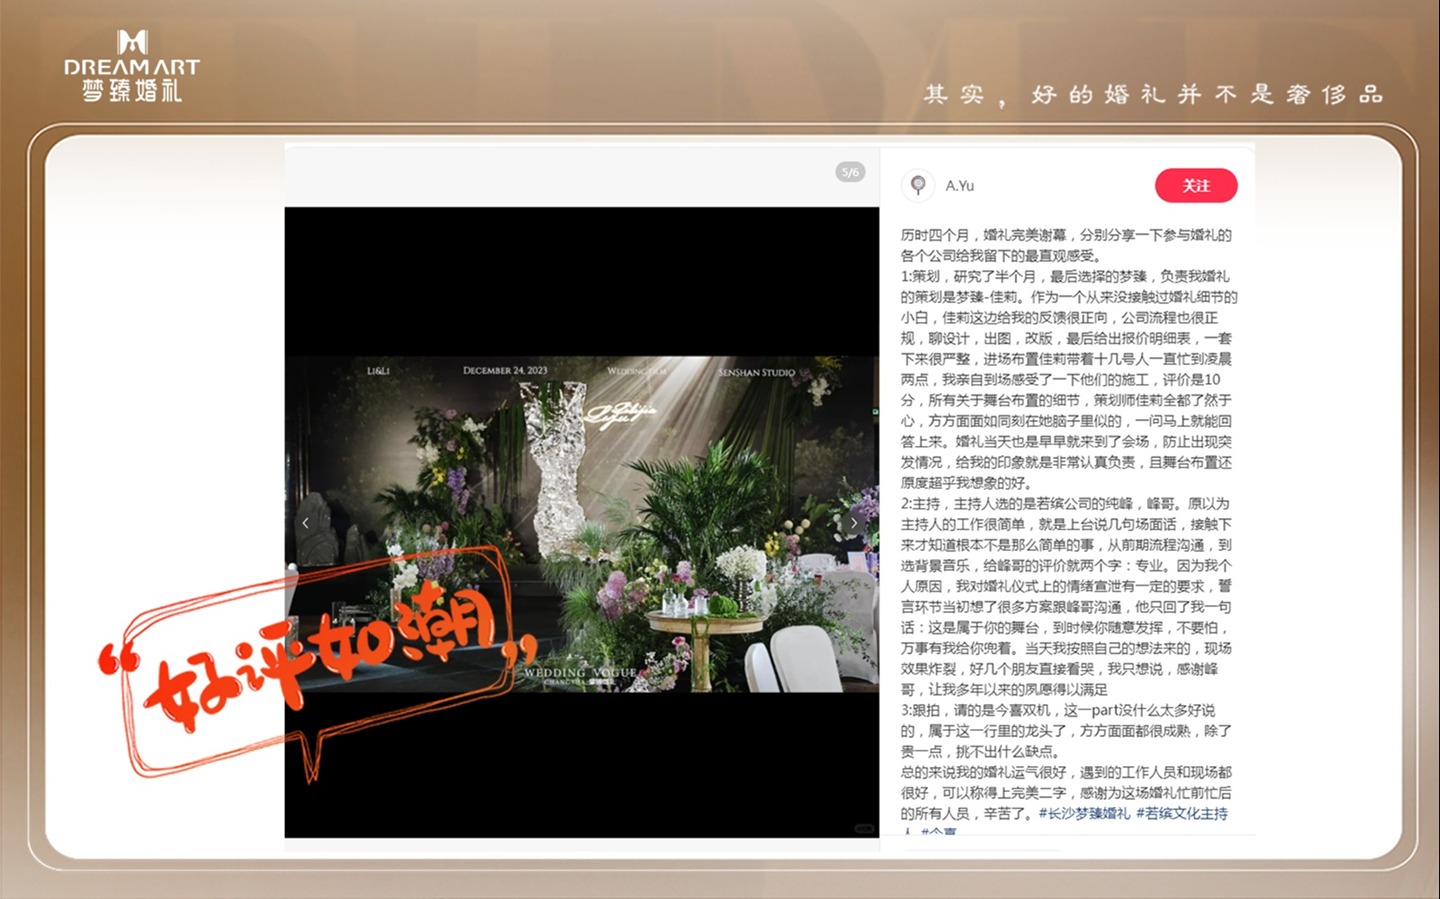Click the previous image arrow on the photo

306,523
